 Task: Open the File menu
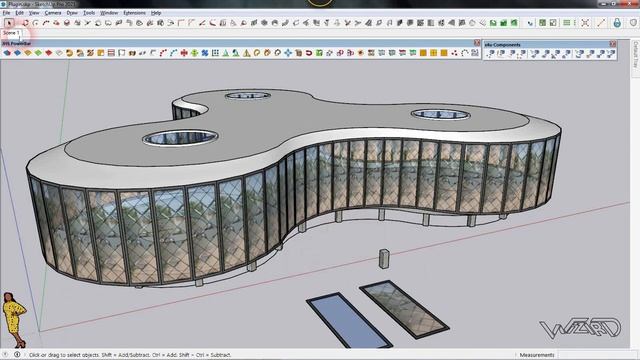[6, 13]
